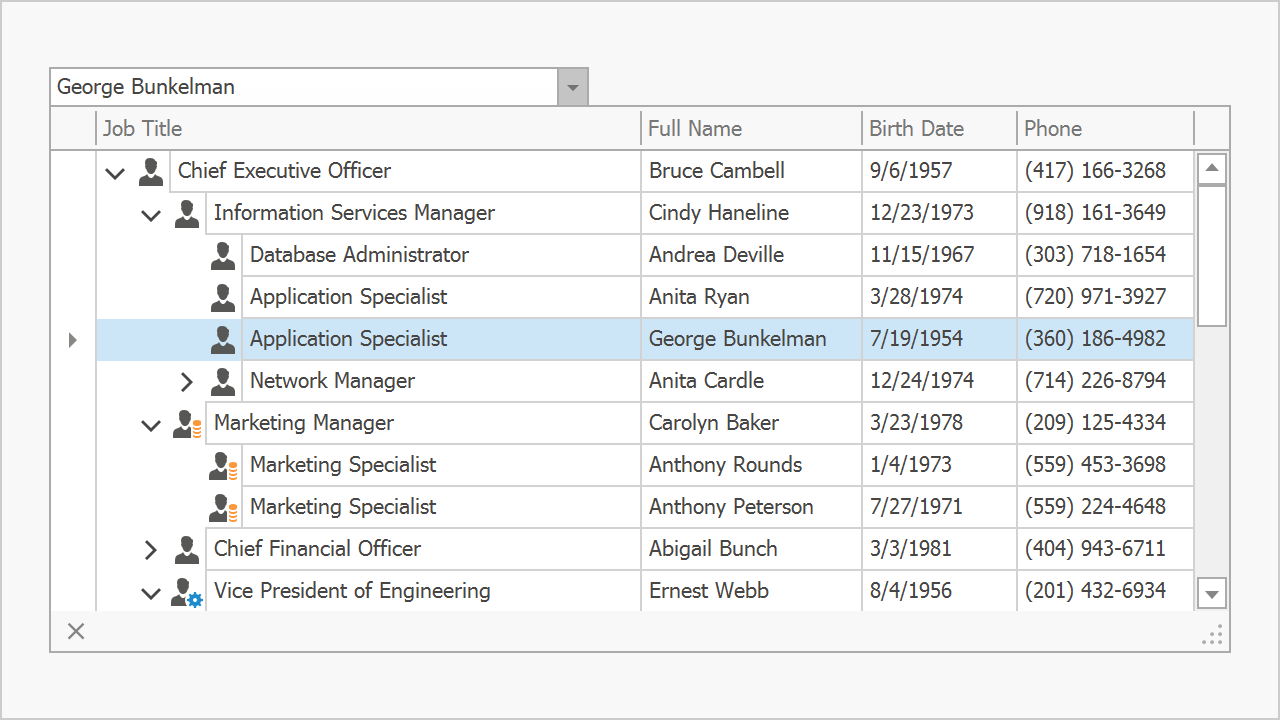1280x720 pixels.
Task: Click the person icon next to Database Administrator
Action: click(222, 255)
